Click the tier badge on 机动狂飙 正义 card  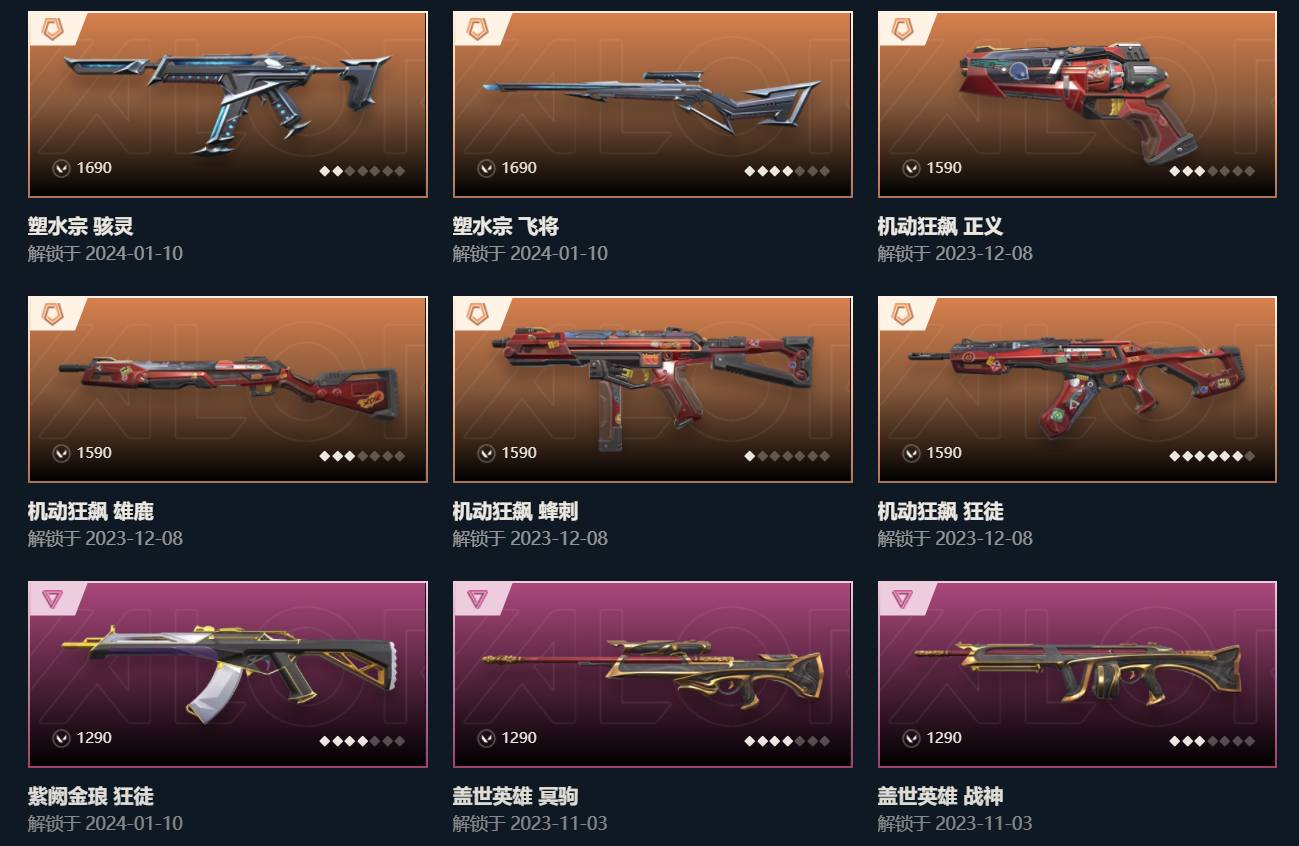tap(902, 29)
